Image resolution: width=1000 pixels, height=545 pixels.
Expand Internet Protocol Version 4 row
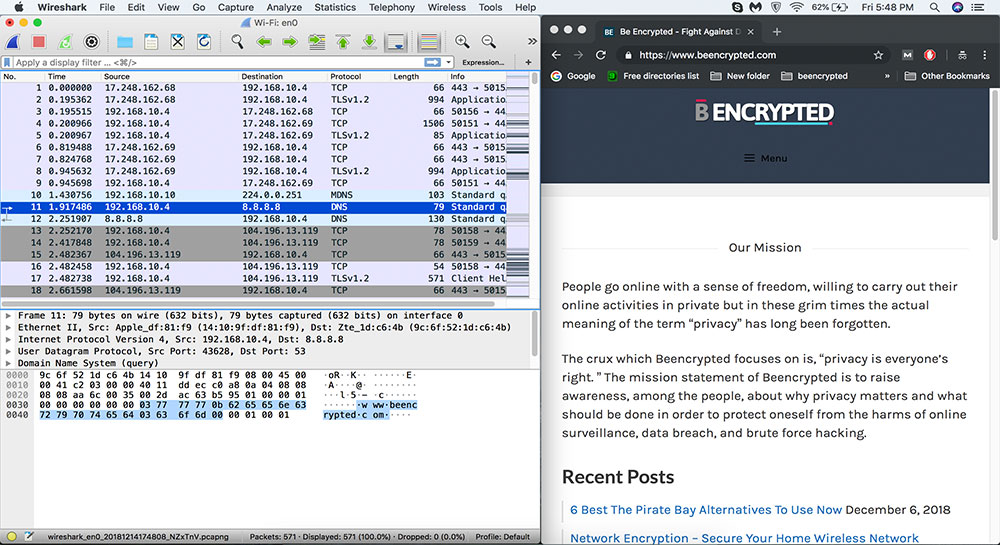pyautogui.click(x=8, y=339)
